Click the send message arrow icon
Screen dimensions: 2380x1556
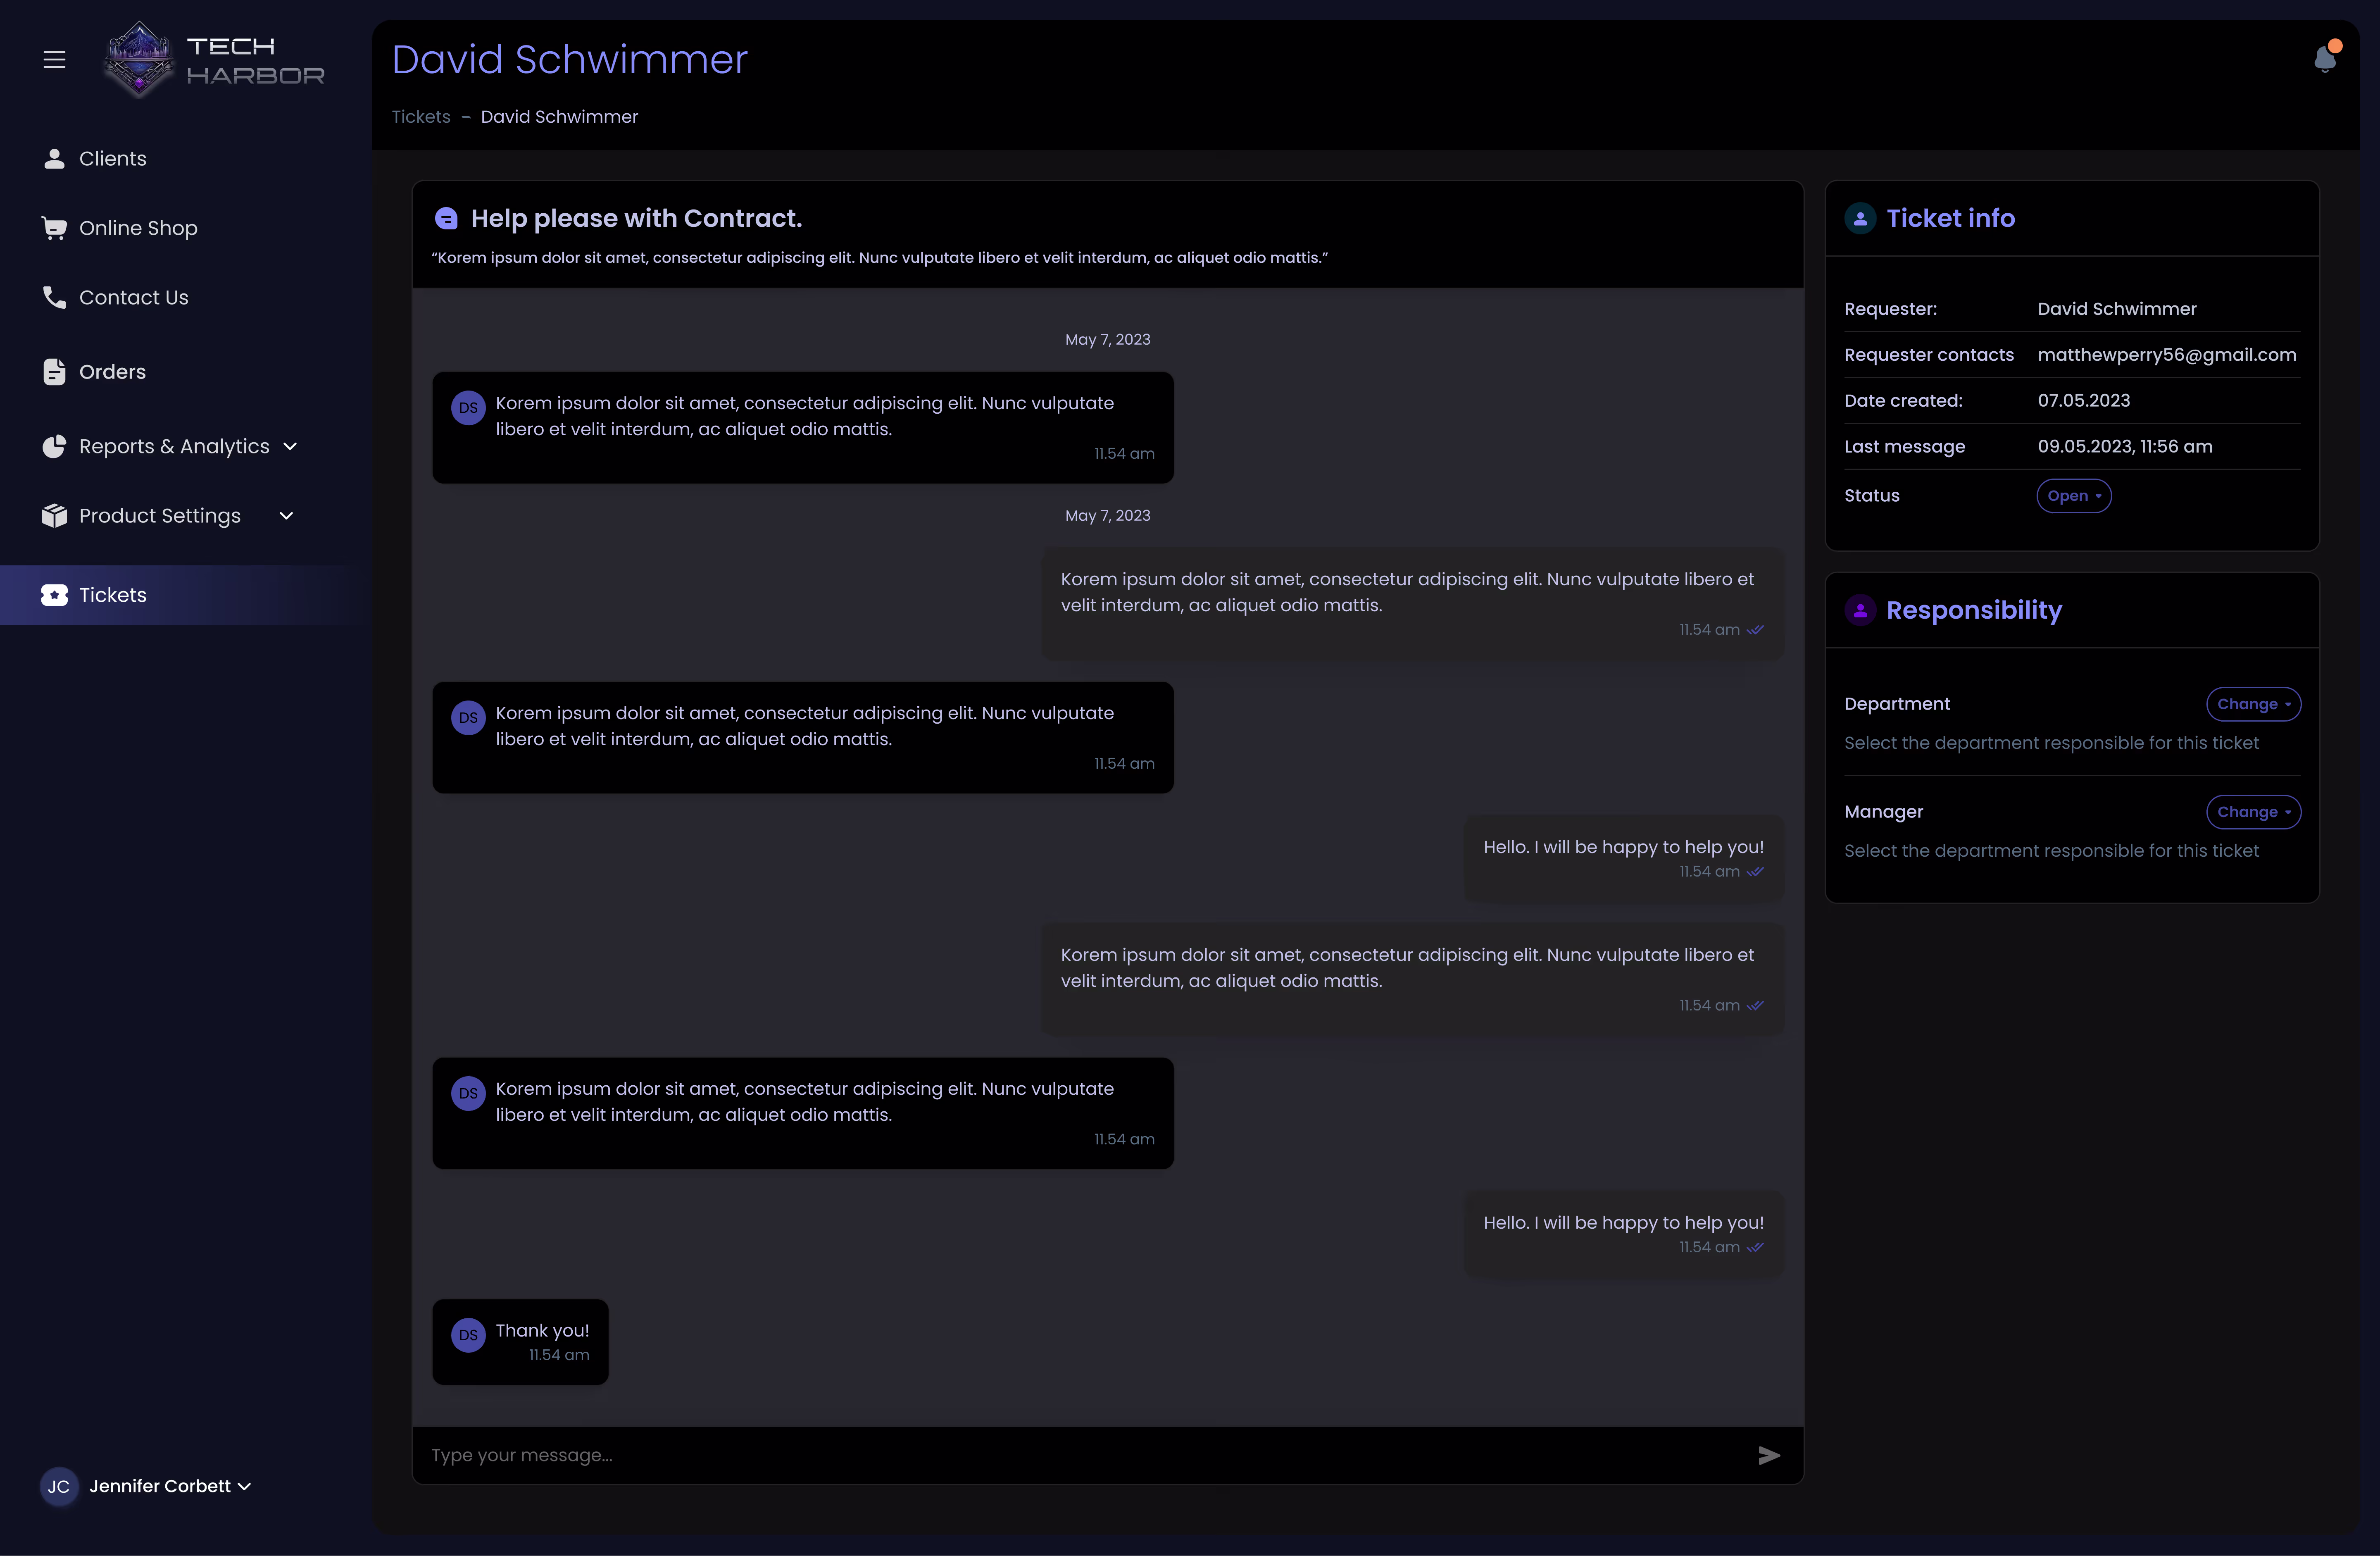point(1769,1455)
